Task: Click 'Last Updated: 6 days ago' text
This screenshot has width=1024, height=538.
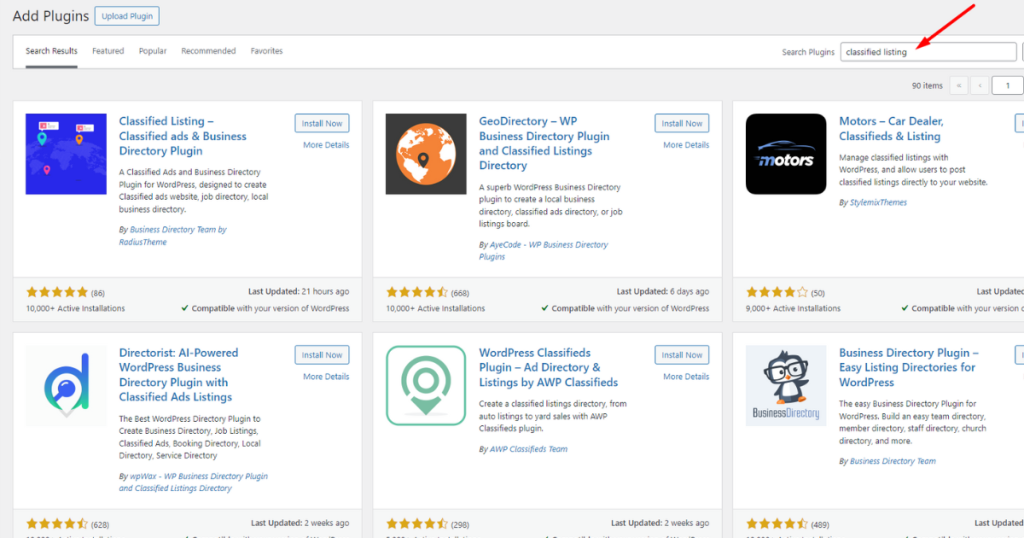Action: click(663, 291)
